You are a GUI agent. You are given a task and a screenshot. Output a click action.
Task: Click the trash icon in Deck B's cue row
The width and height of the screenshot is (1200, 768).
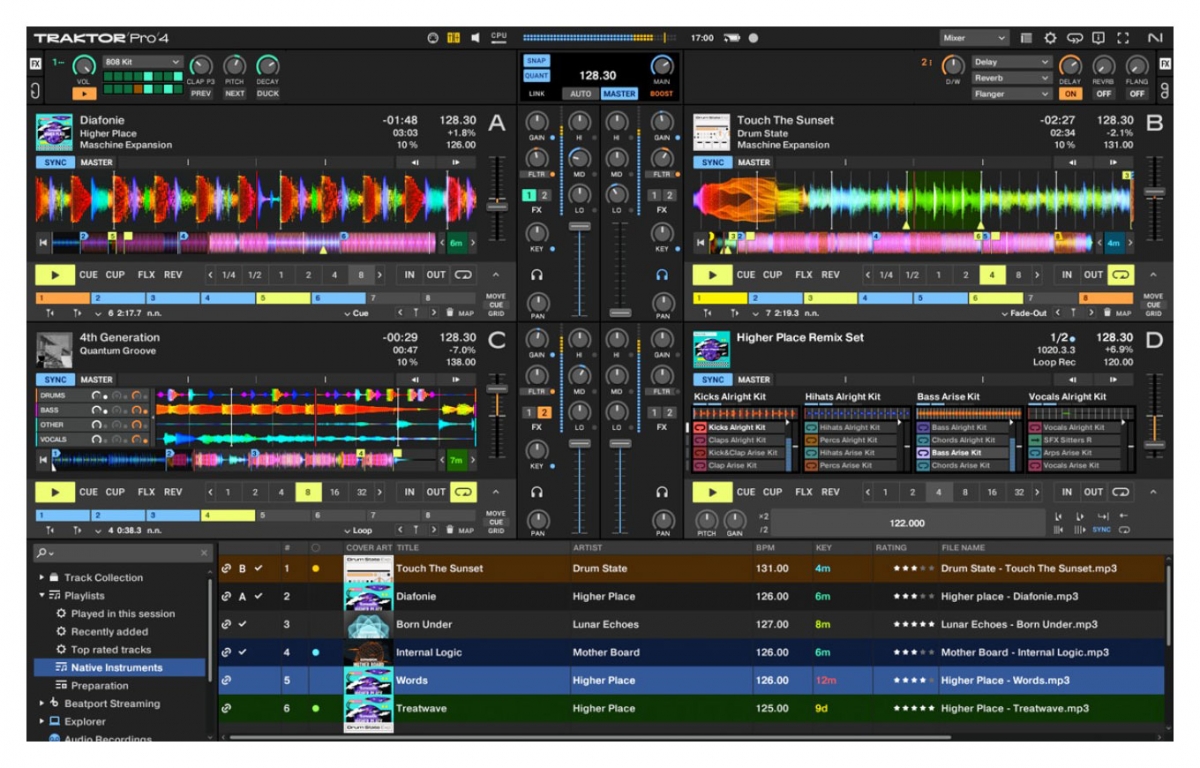tap(1107, 313)
